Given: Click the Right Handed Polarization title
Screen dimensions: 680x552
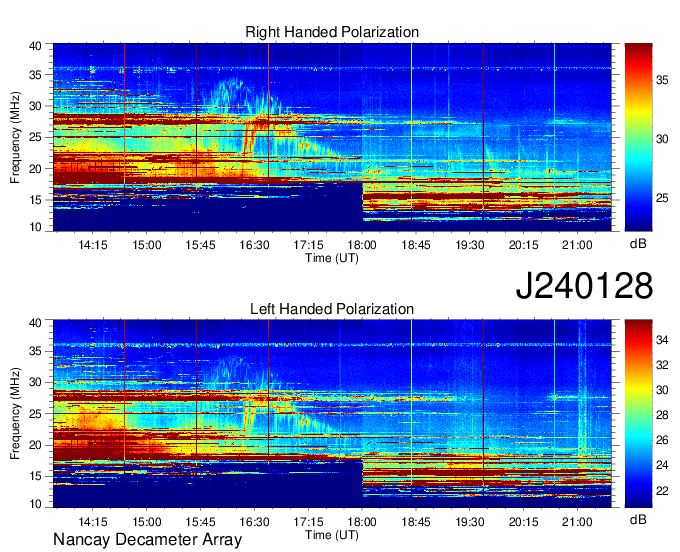Looking at the screenshot, I should [332, 32].
